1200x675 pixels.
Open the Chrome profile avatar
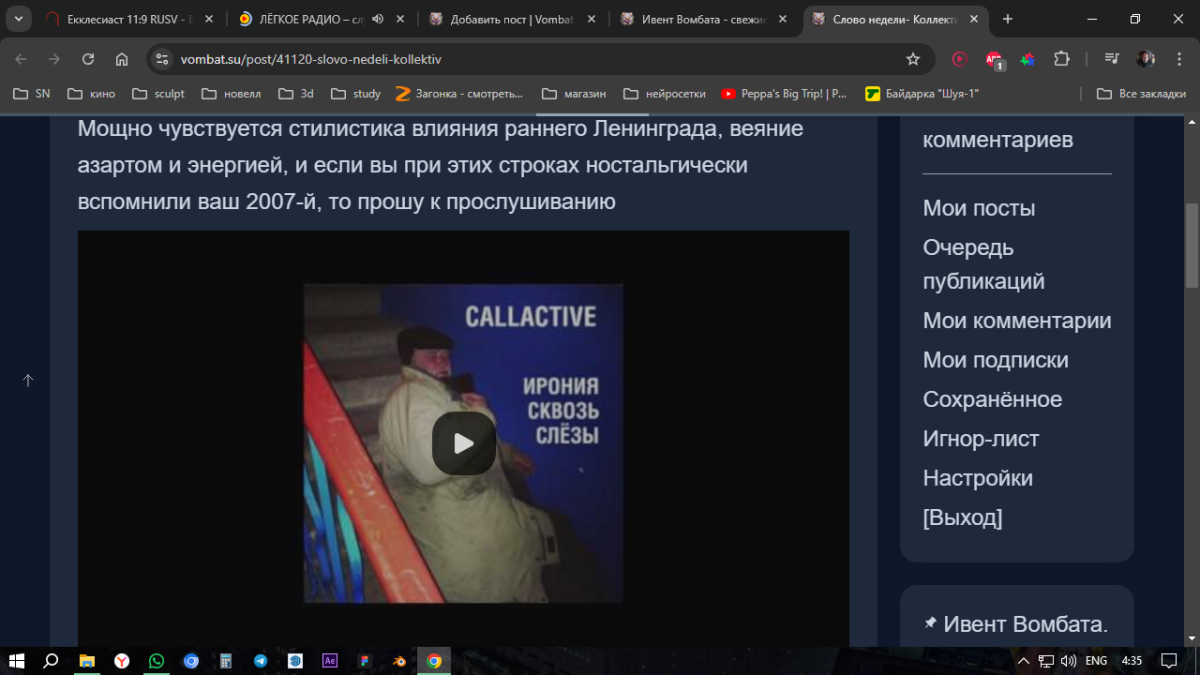coord(1146,59)
